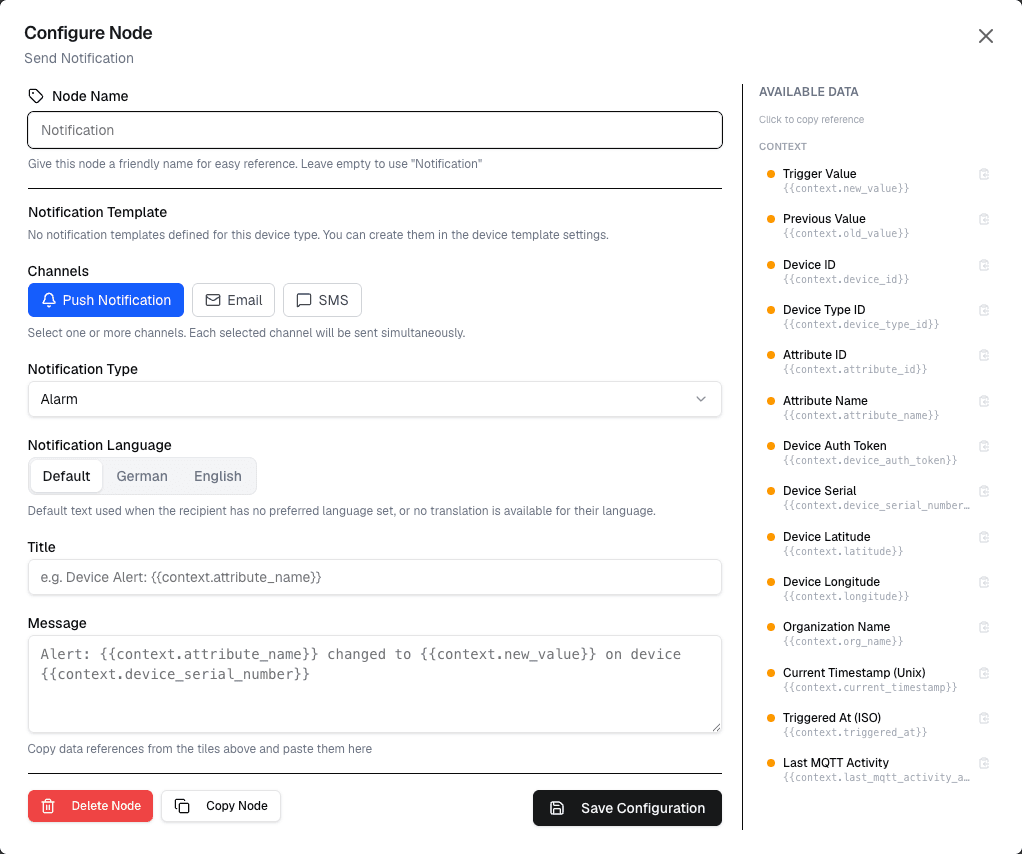The height and width of the screenshot is (854, 1022).
Task: Select the Last MQTT Activity data tile
Action: tap(877, 769)
